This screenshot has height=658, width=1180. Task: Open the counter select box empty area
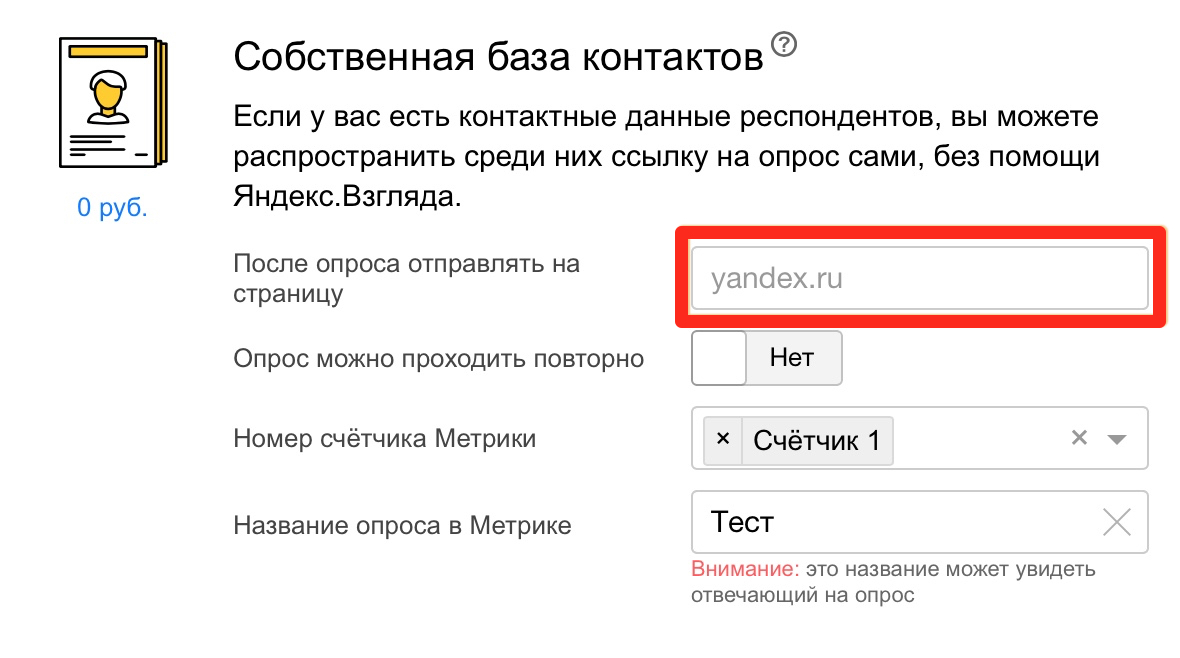[980, 439]
